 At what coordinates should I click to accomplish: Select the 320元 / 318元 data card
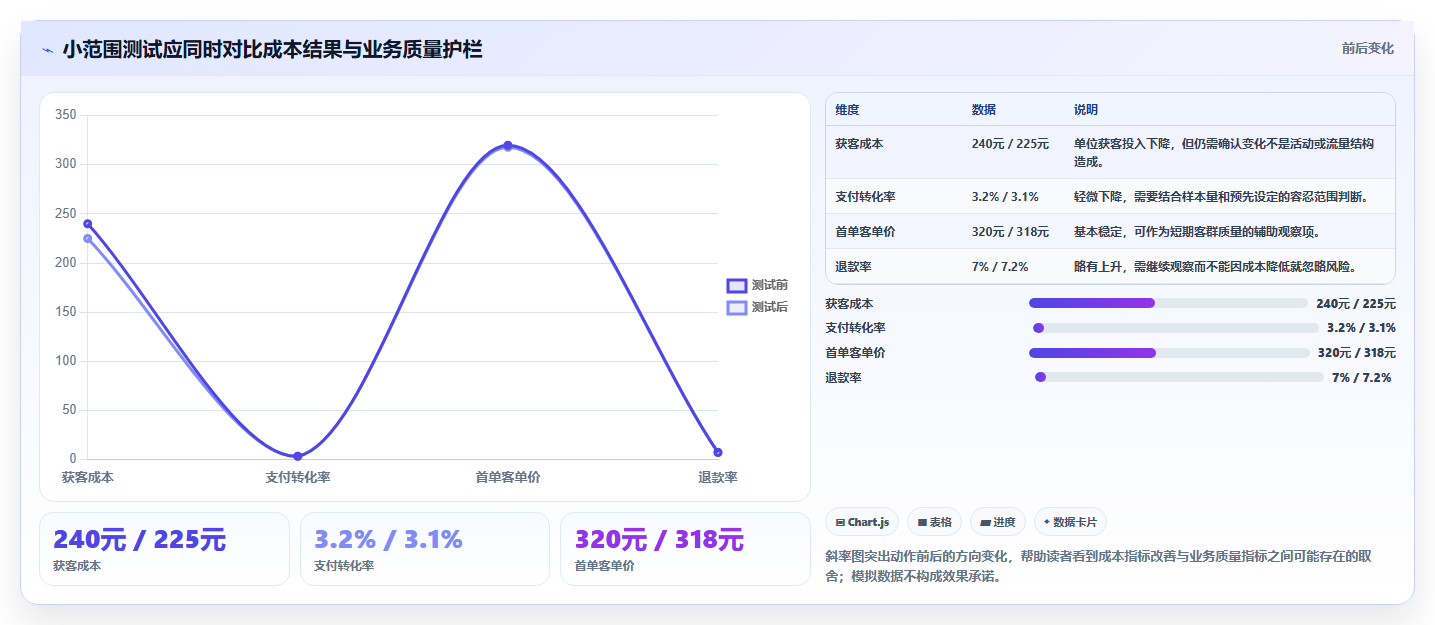pos(685,549)
